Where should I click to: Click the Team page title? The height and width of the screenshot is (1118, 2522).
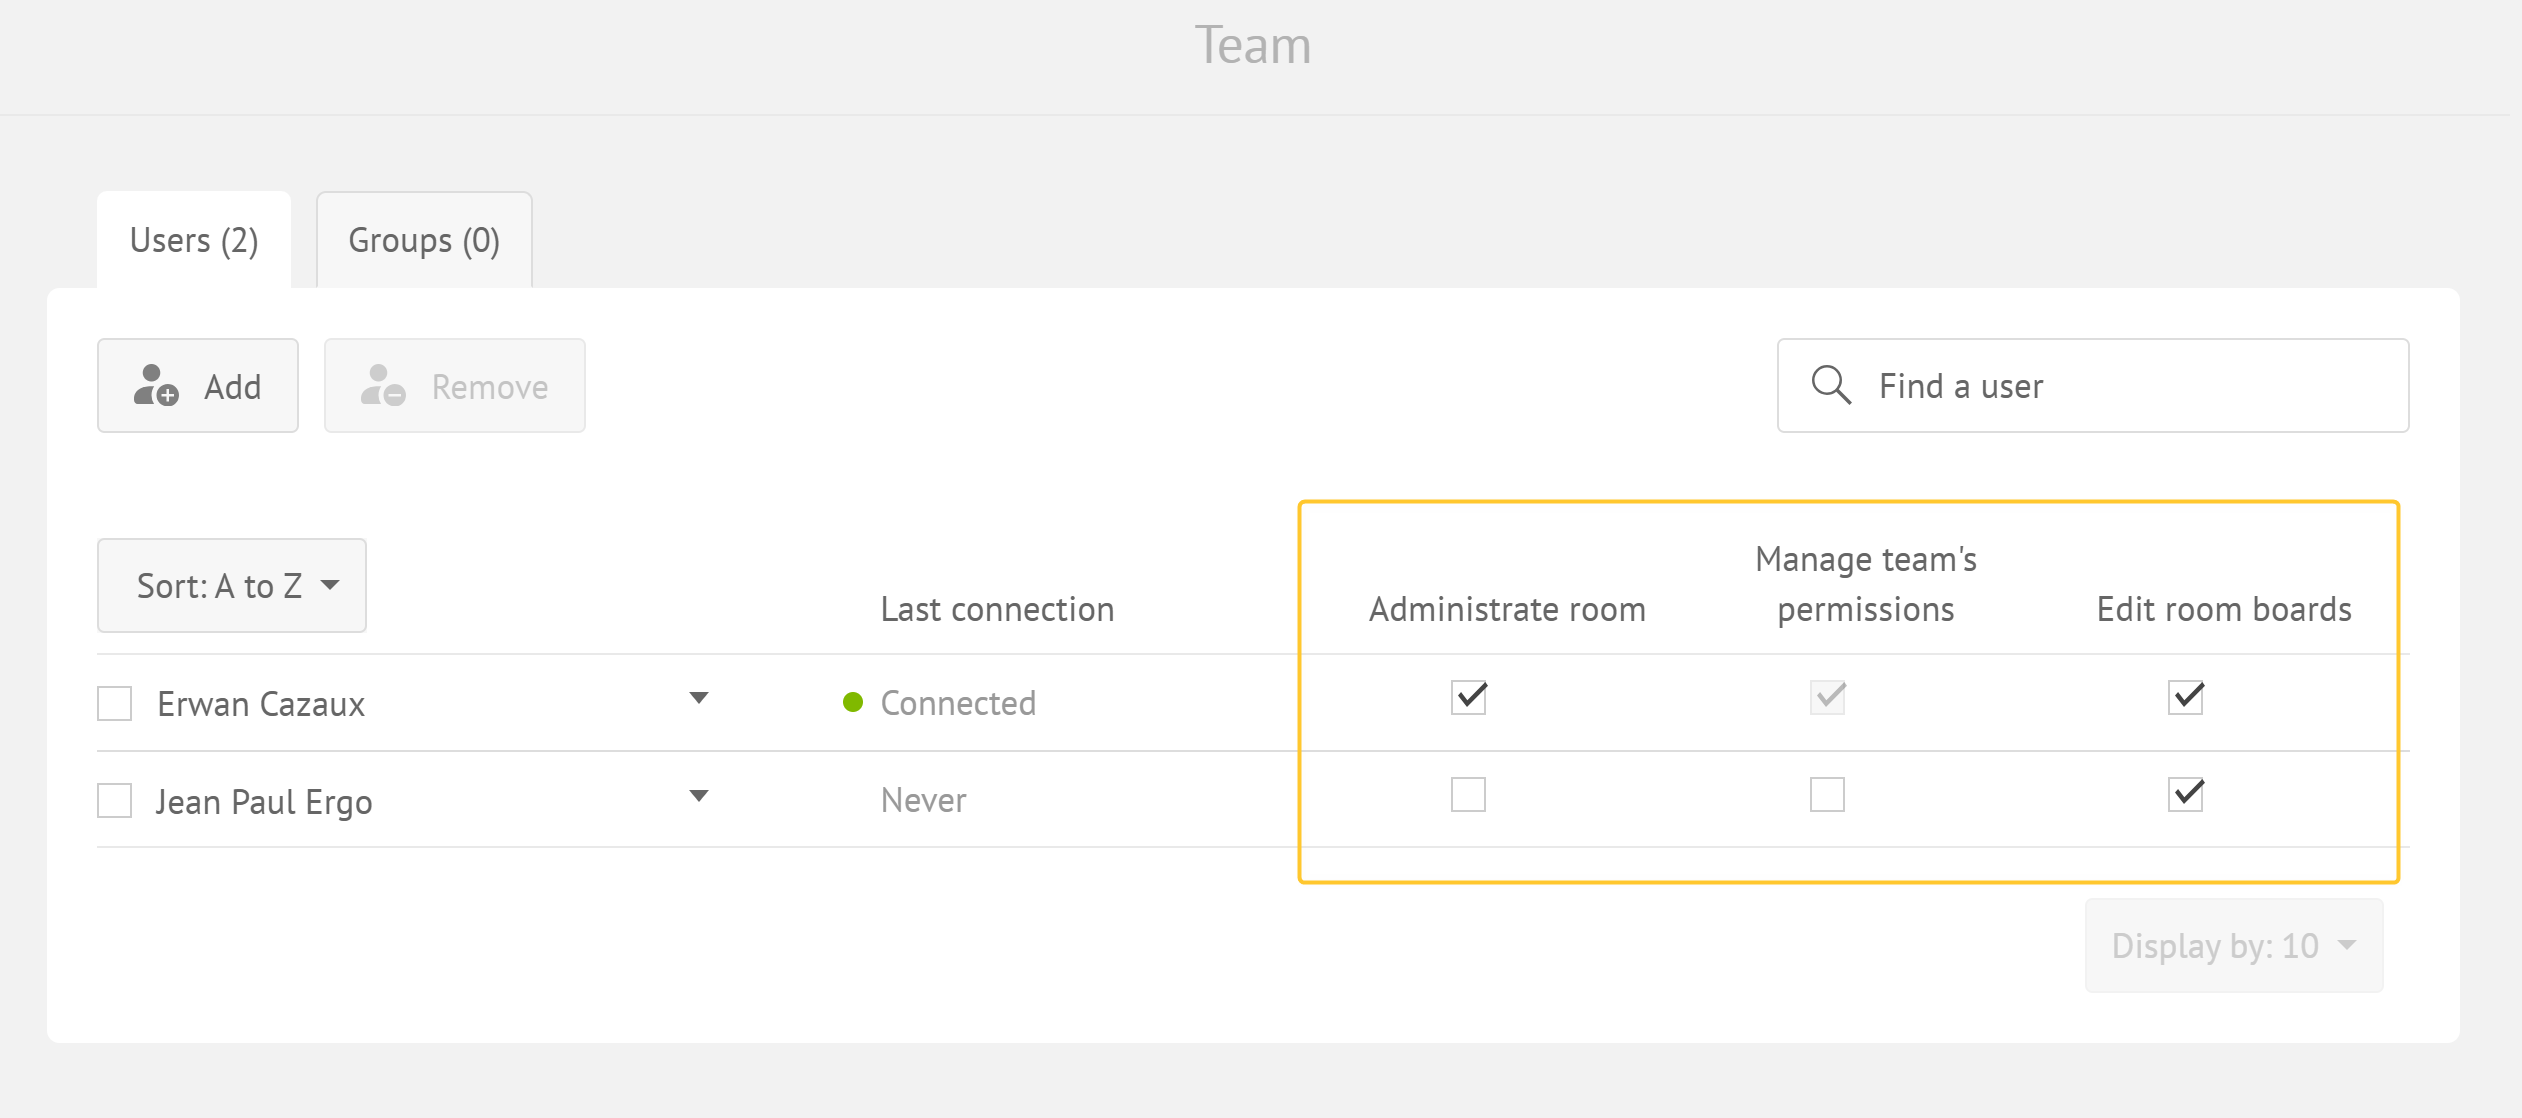1253,45
